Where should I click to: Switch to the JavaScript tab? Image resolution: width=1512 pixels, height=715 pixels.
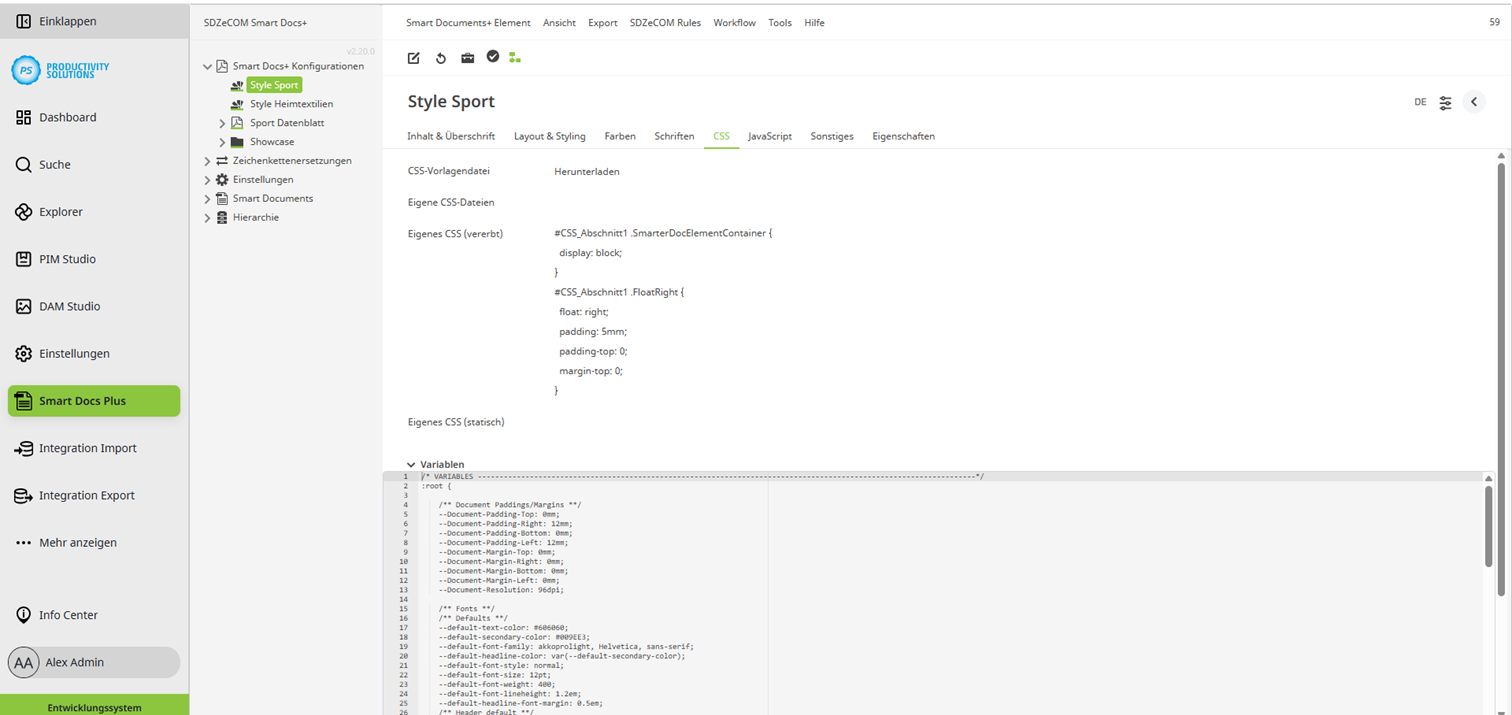pyautogui.click(x=770, y=136)
